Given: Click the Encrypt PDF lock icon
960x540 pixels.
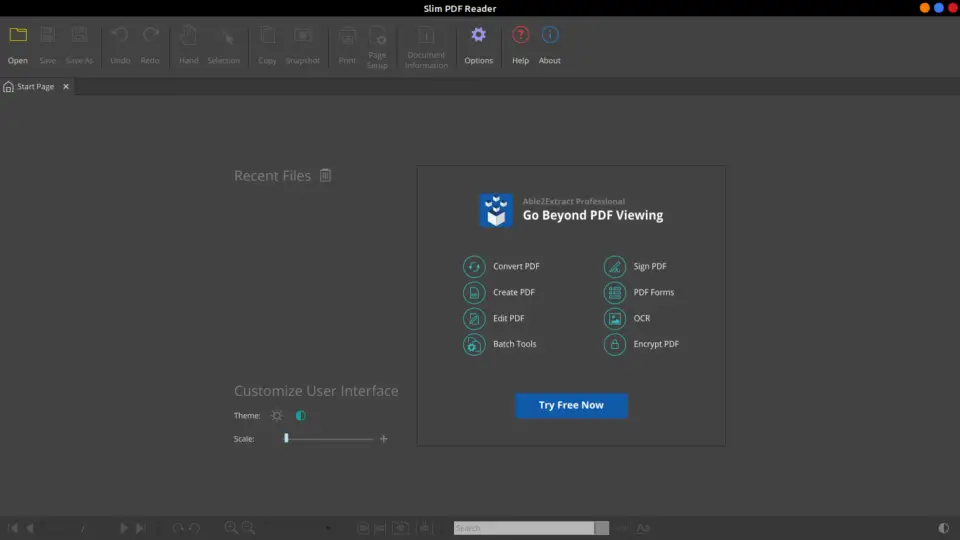Looking at the screenshot, I should click(614, 344).
